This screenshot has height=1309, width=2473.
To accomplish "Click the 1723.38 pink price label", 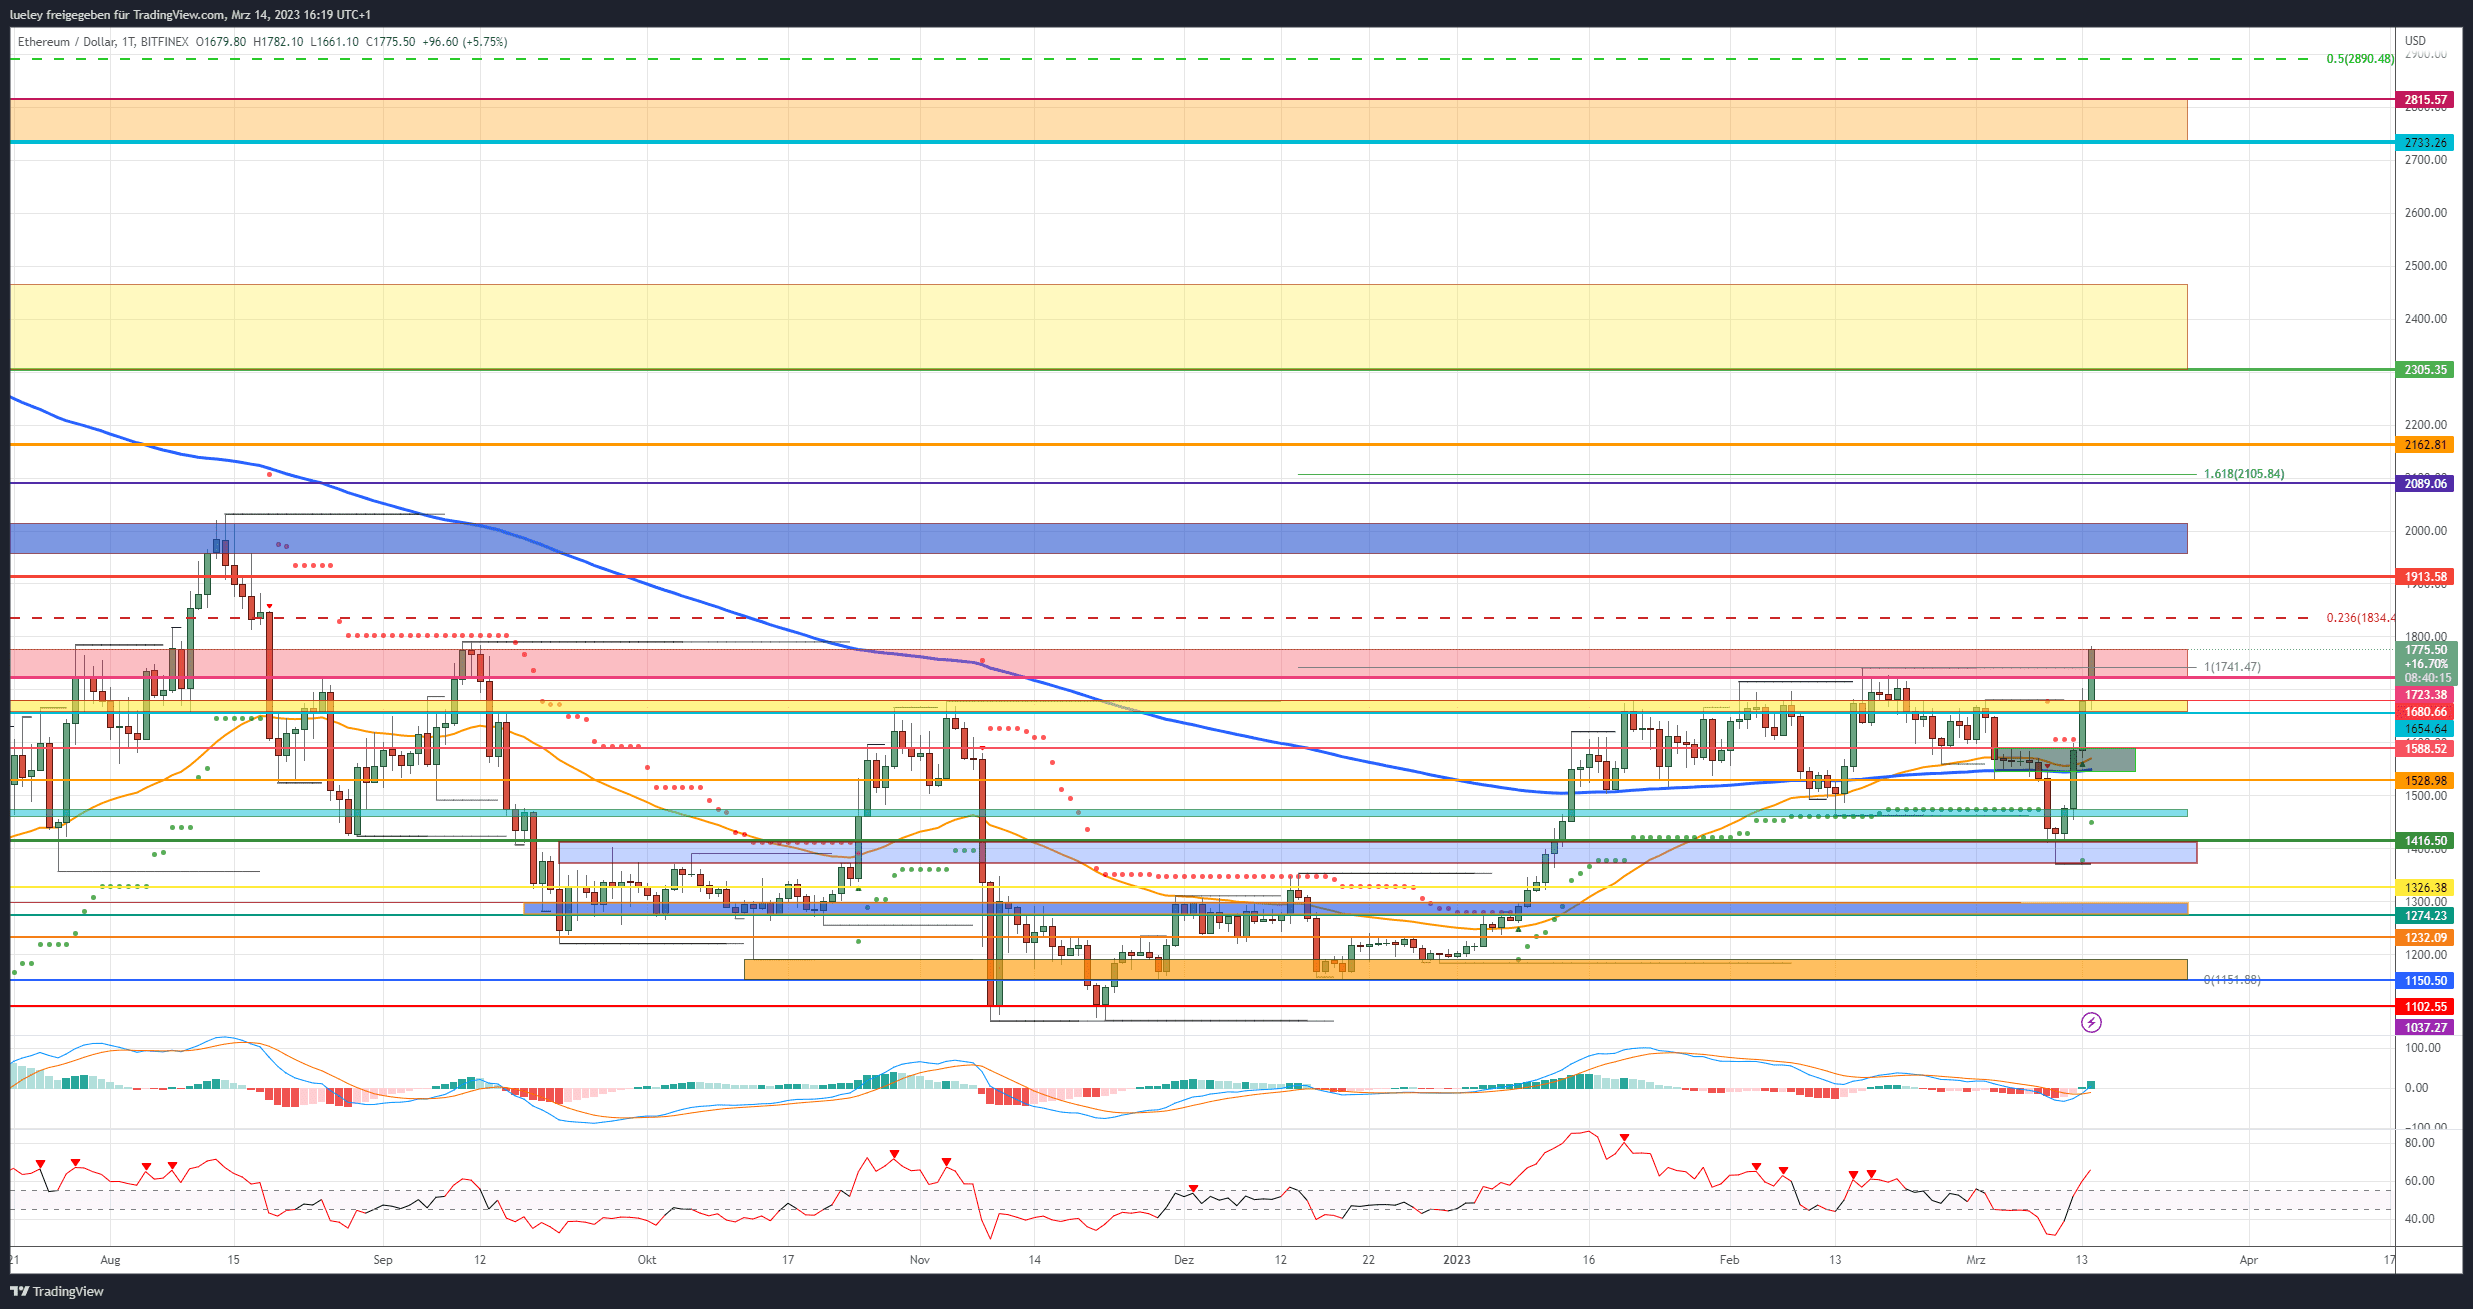I will (x=2426, y=695).
